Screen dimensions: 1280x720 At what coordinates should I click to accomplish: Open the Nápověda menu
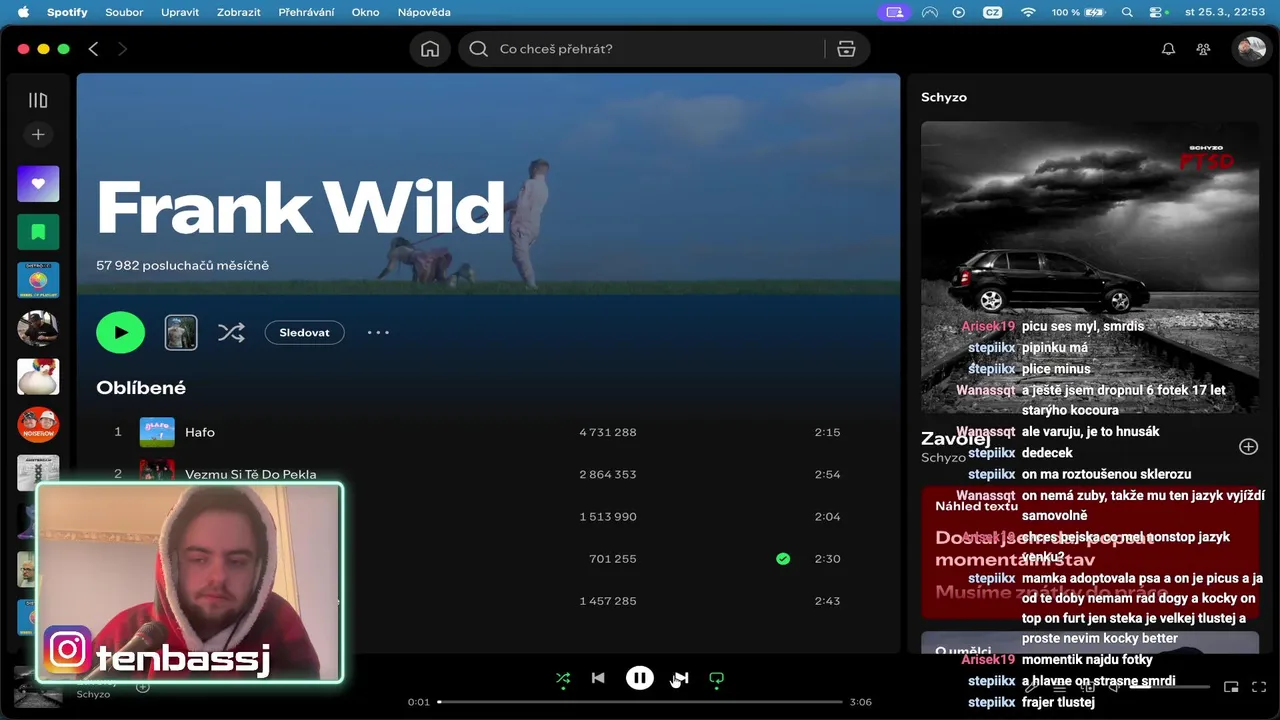424,12
